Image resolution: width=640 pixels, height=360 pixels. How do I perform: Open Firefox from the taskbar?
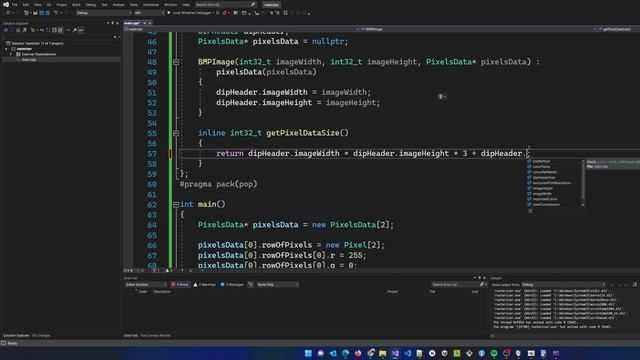[358, 353]
